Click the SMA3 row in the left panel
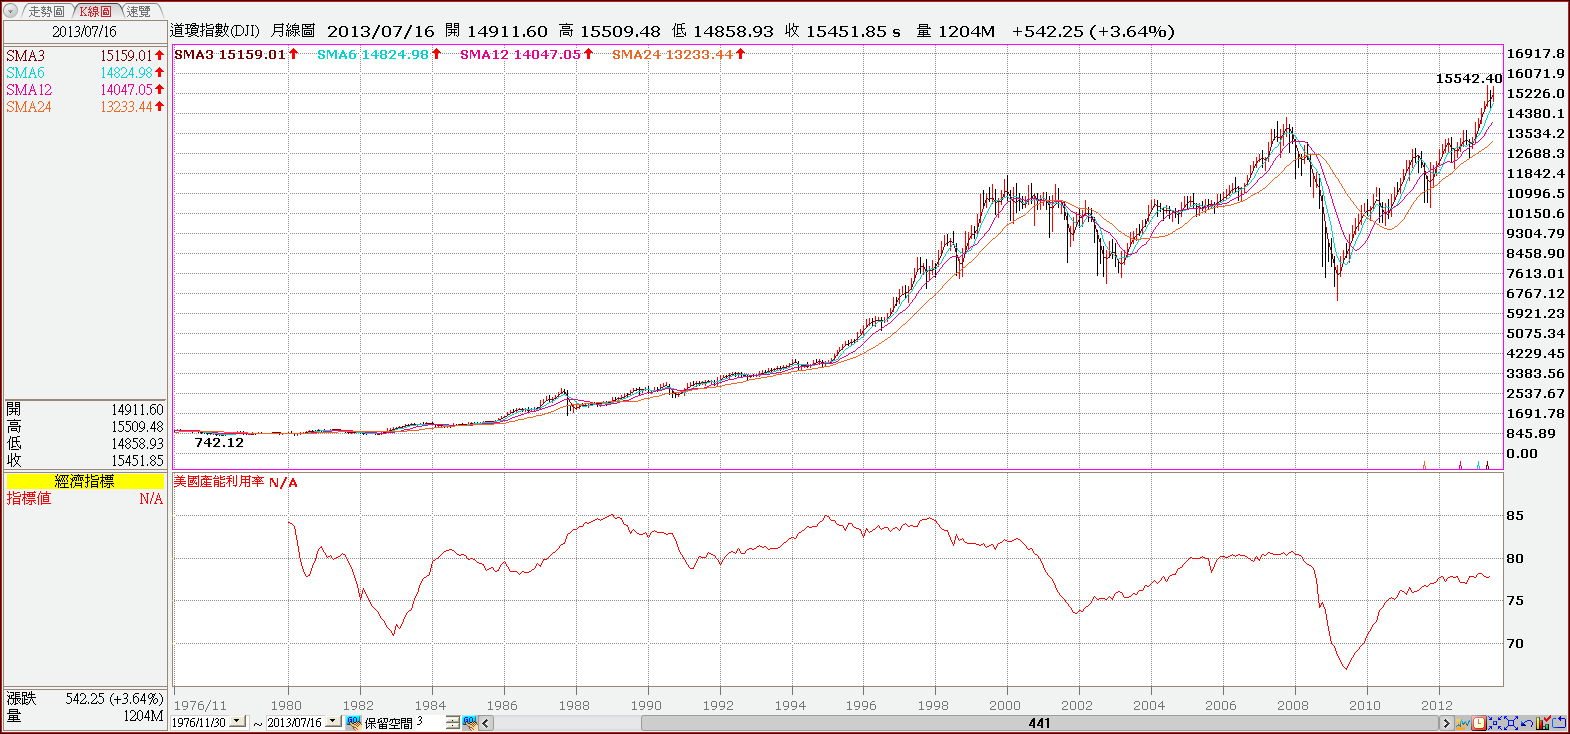This screenshot has height=734, width=1570. pos(85,56)
